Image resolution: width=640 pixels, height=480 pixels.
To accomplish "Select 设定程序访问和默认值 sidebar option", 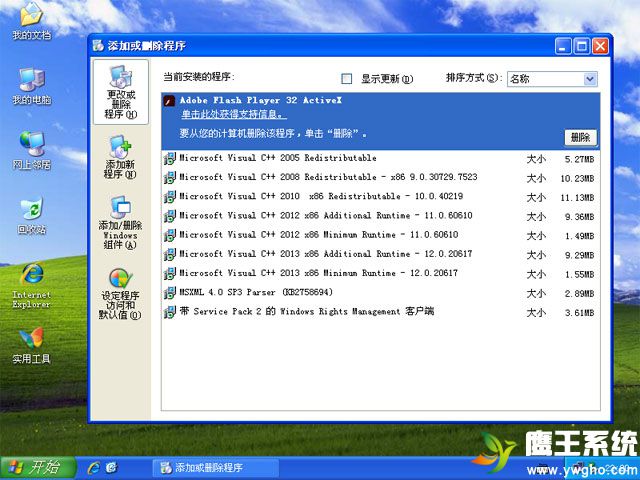I will [x=120, y=294].
